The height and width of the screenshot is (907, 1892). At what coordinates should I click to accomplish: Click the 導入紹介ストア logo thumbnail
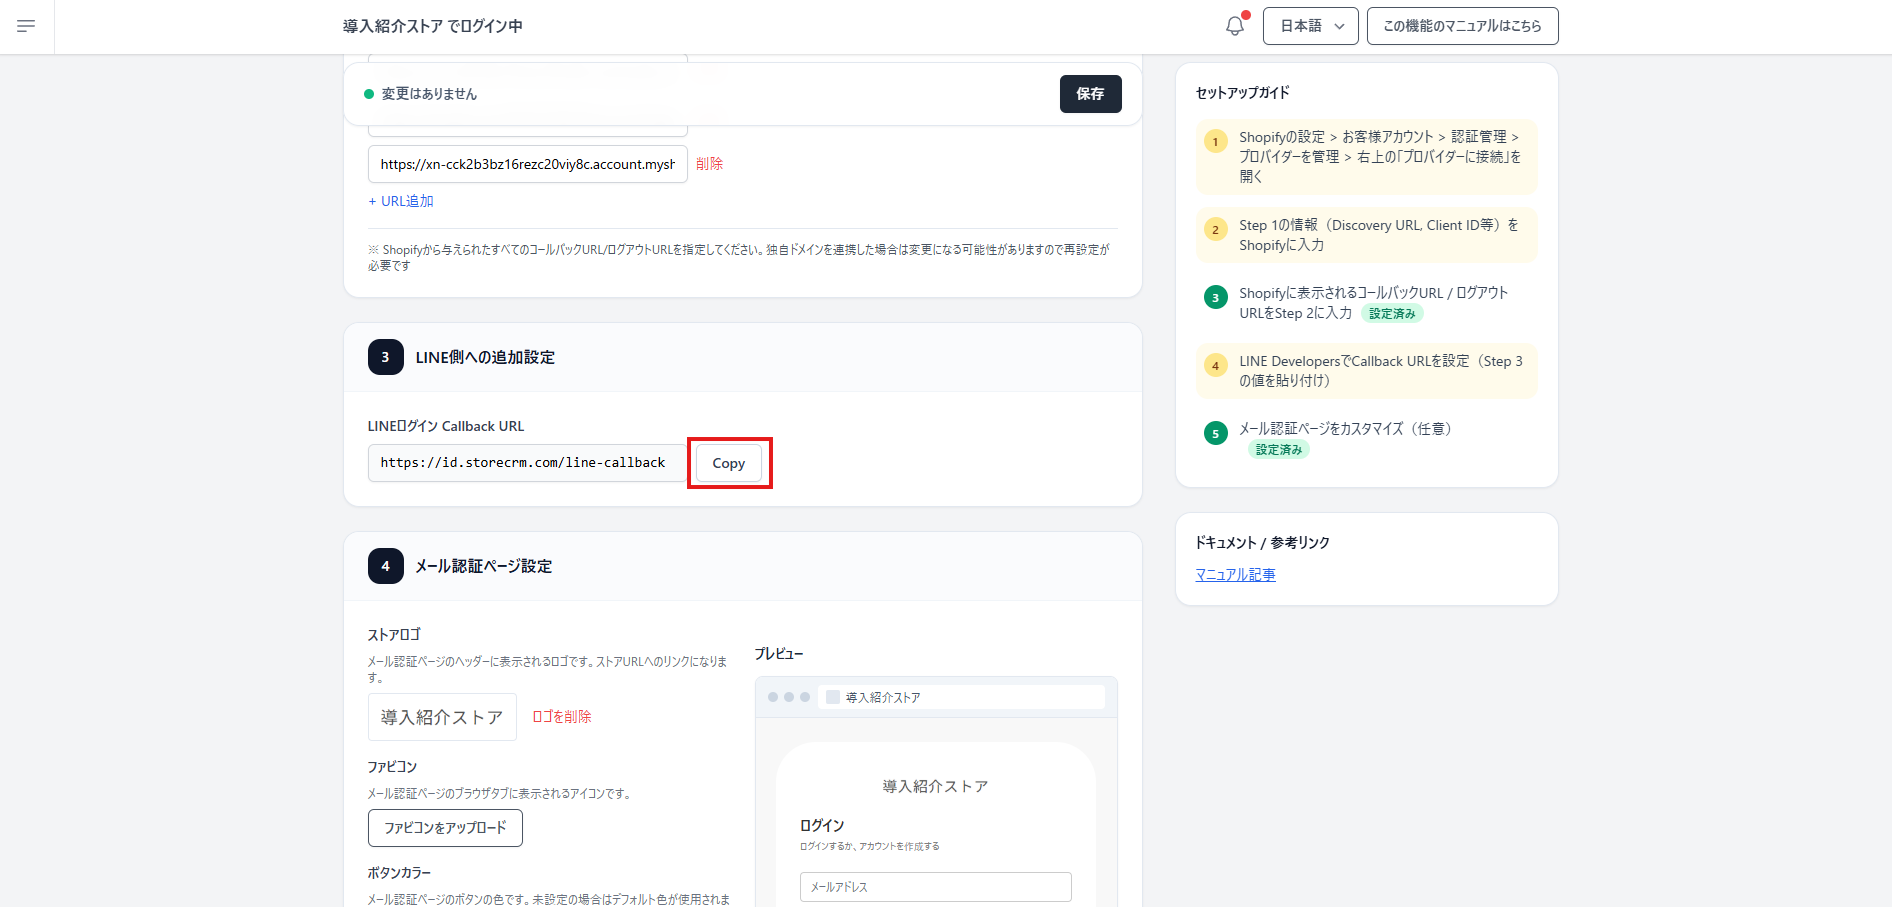[442, 717]
